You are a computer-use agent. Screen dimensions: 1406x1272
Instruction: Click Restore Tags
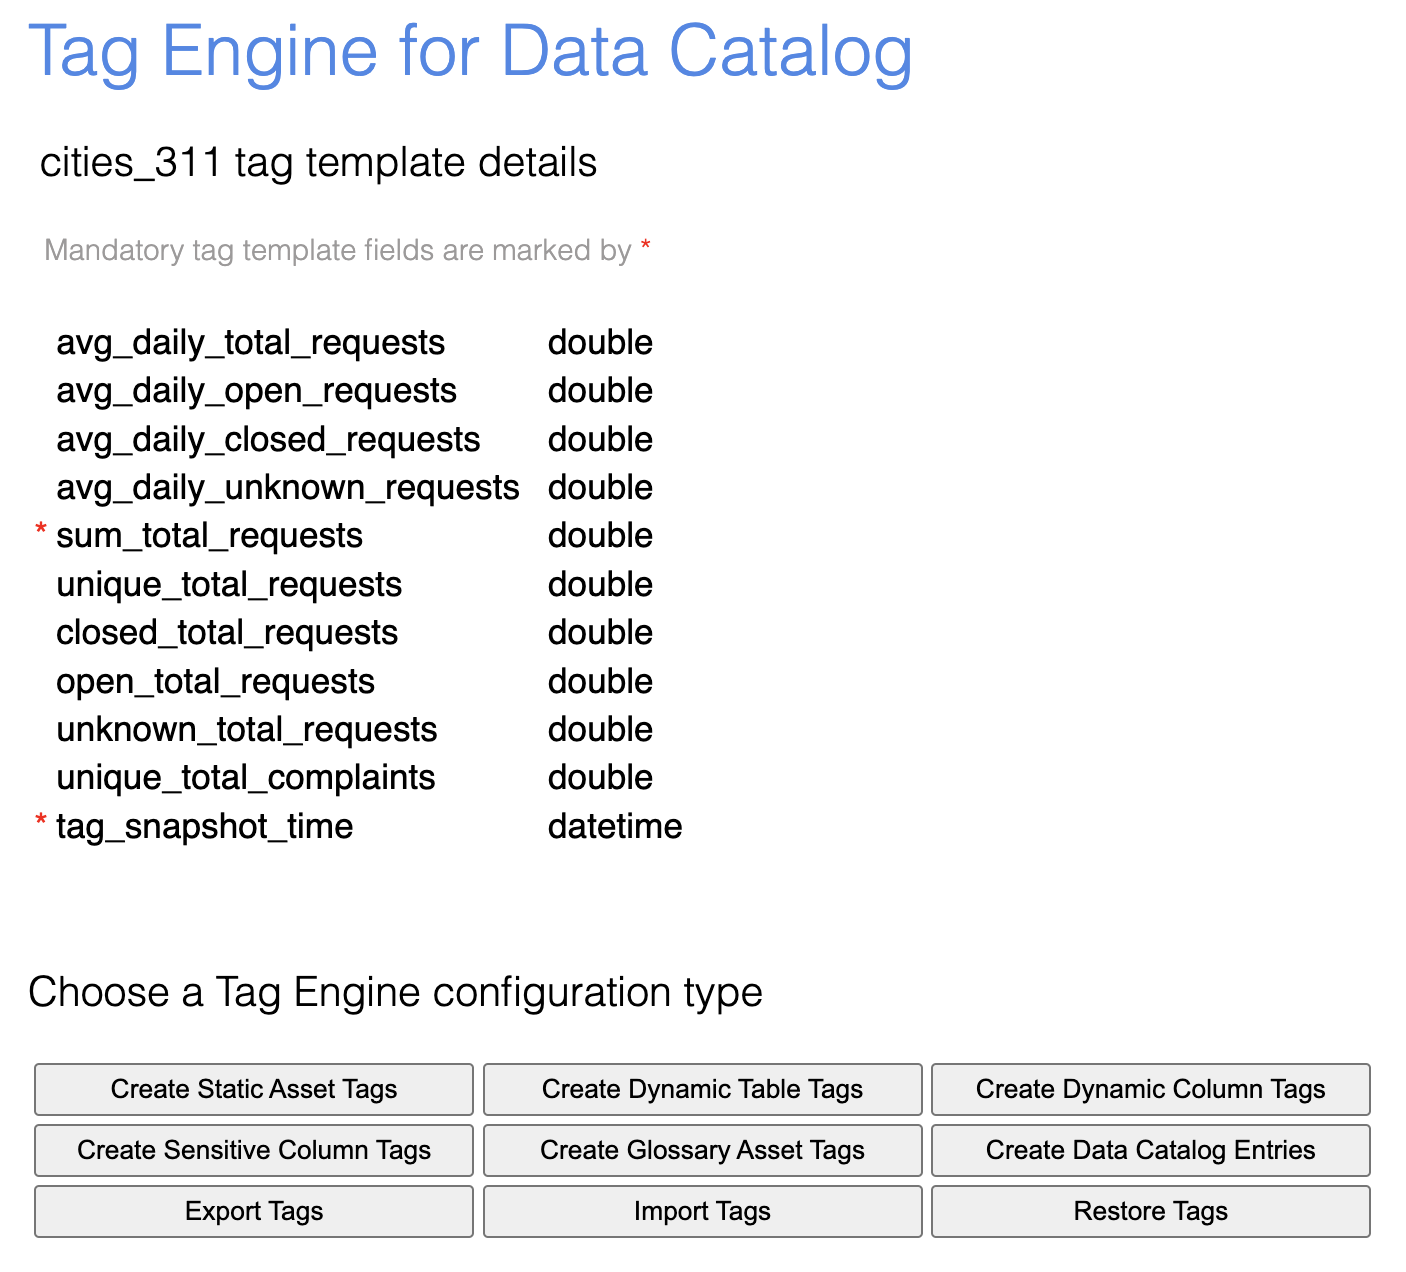[1149, 1211]
